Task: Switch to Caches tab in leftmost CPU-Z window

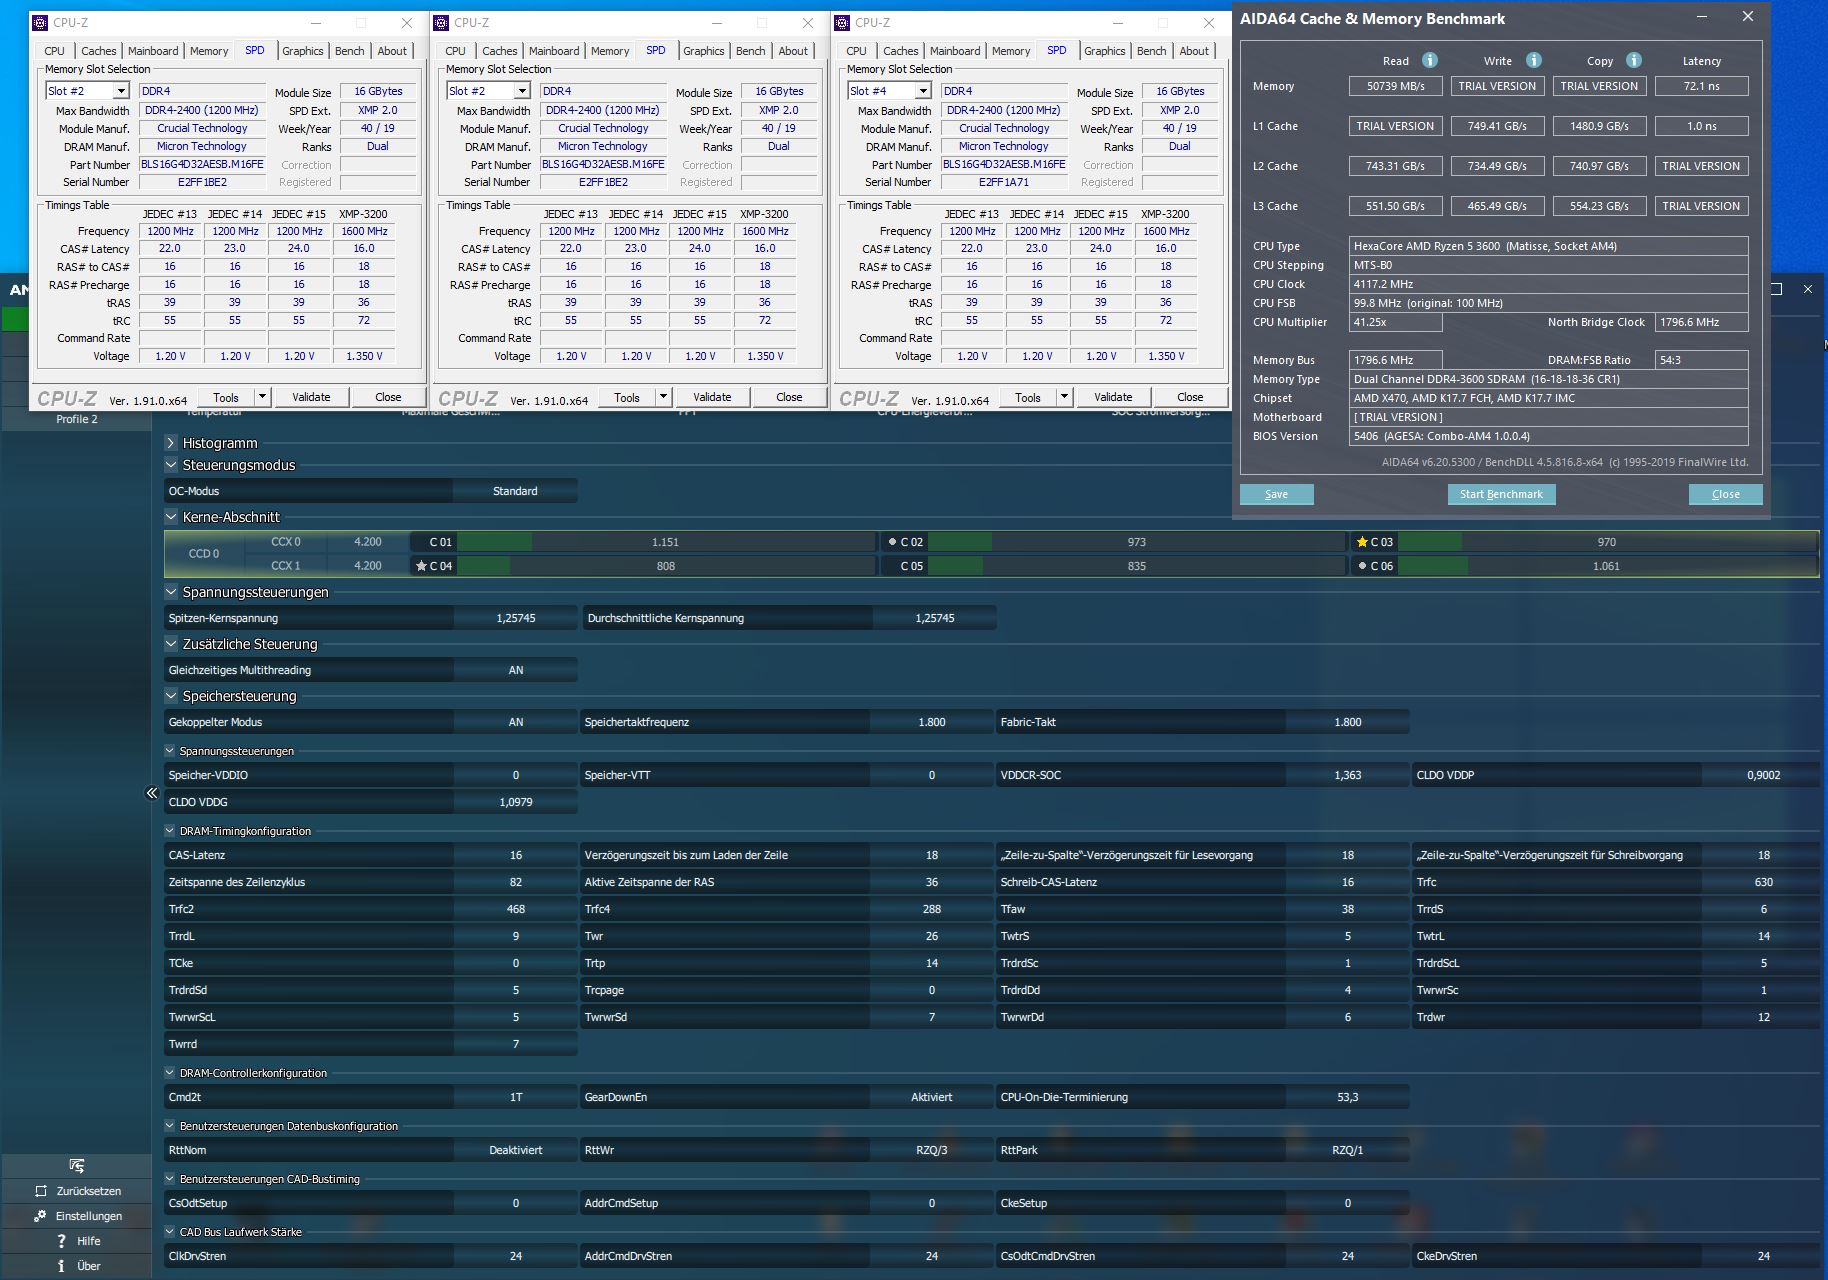Action: pos(98,51)
